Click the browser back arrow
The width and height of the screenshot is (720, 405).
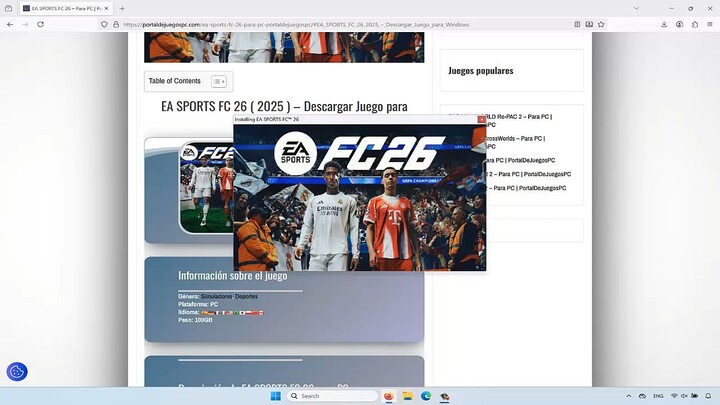click(10, 24)
